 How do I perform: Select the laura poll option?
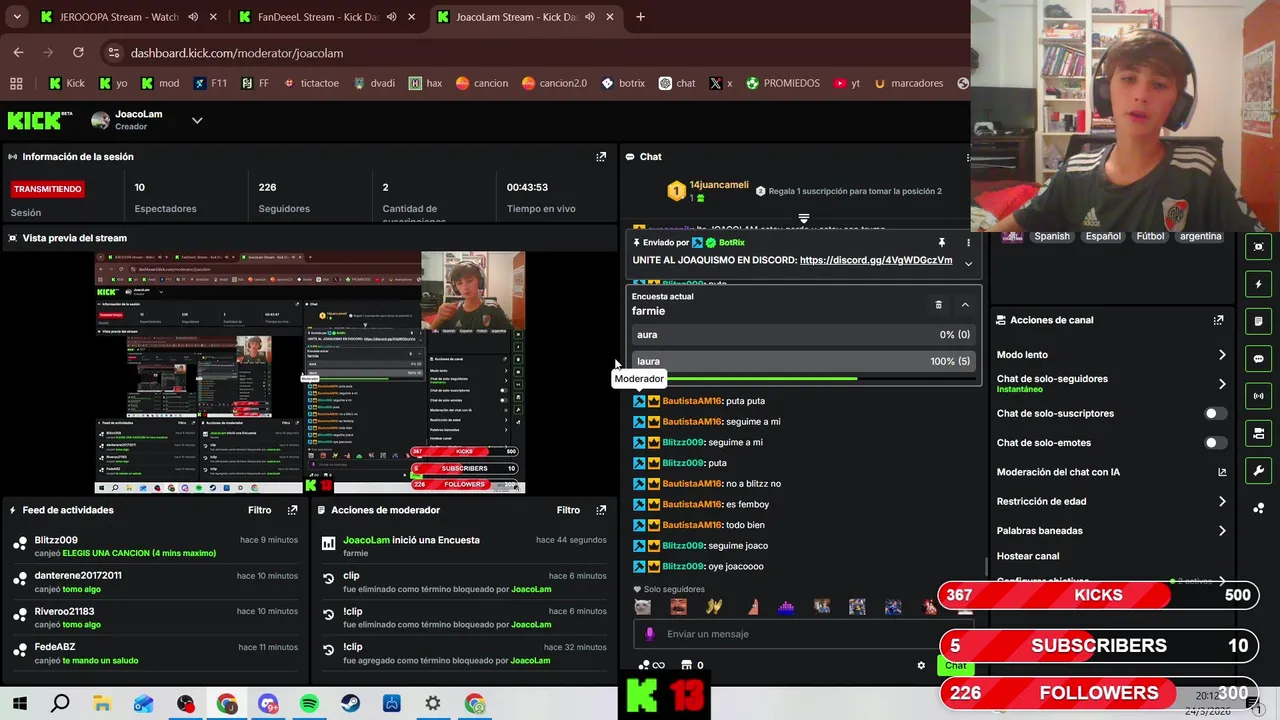(802, 361)
